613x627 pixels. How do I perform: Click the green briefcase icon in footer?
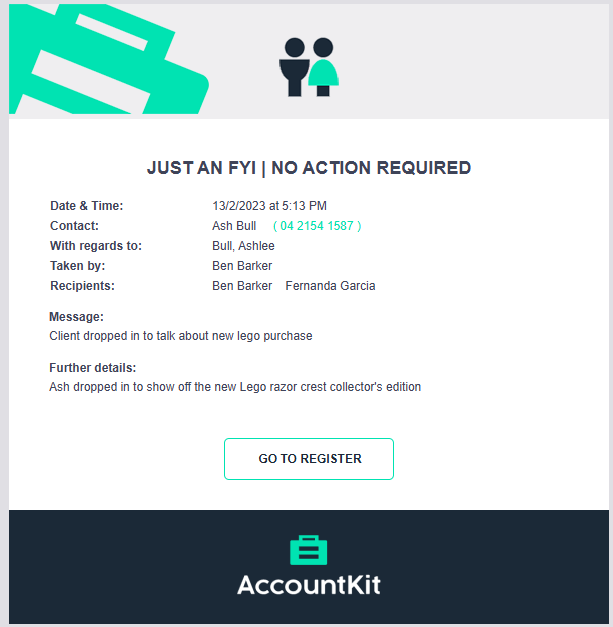point(309,550)
